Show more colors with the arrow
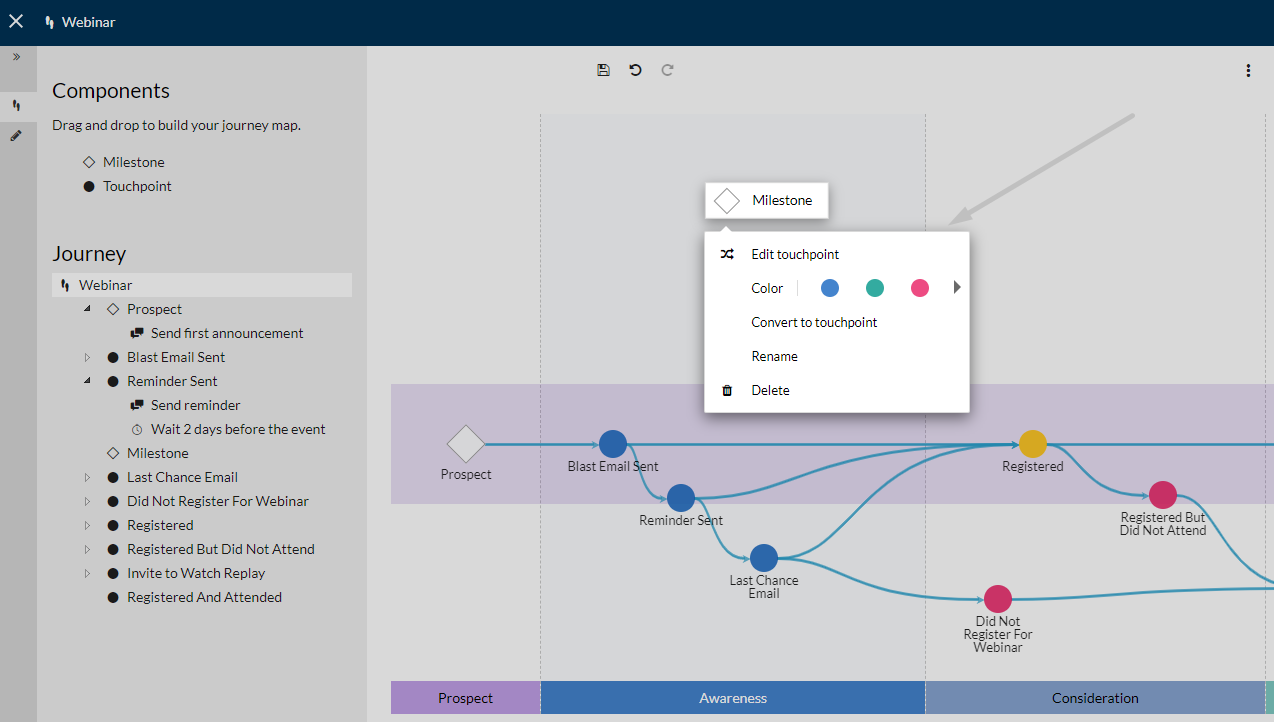 click(957, 288)
